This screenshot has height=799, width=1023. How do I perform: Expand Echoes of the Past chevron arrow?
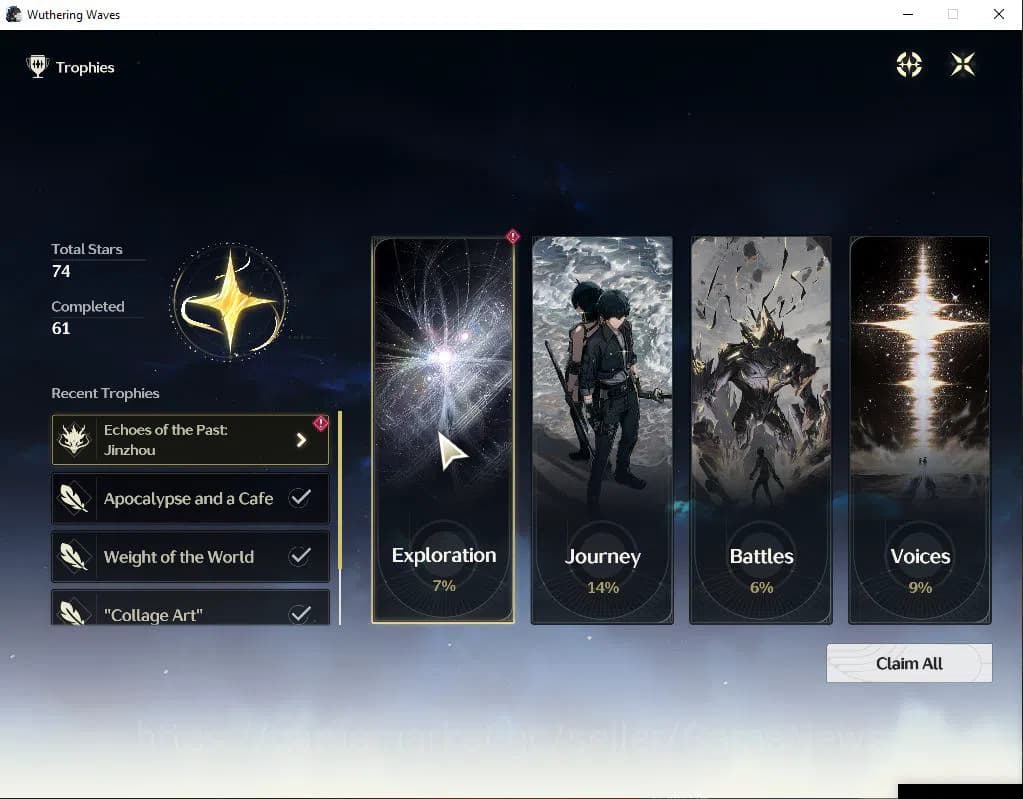tap(301, 440)
